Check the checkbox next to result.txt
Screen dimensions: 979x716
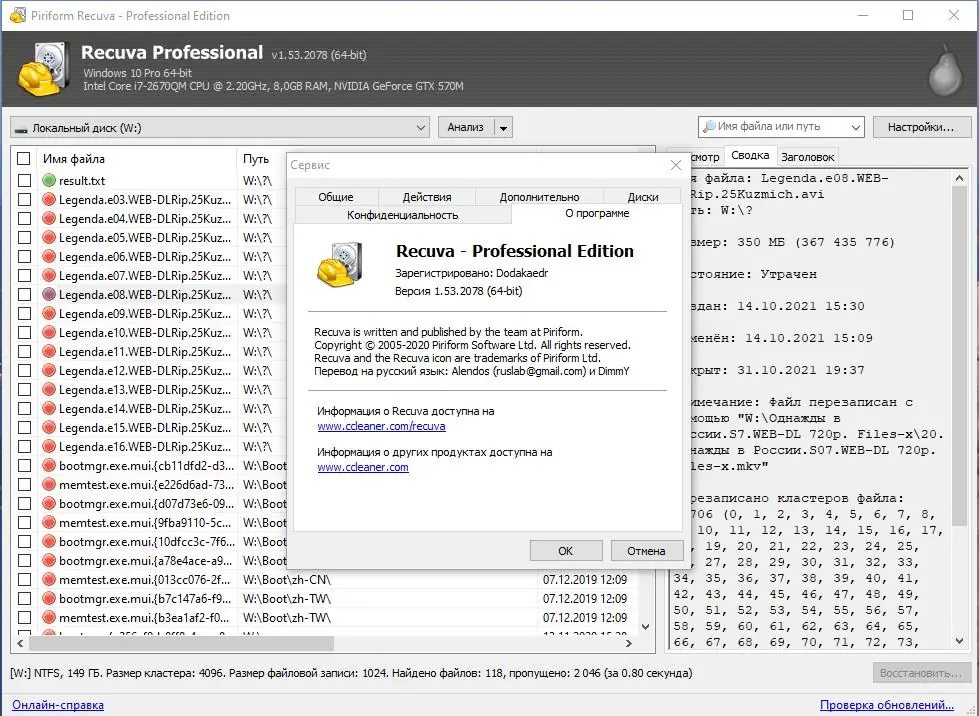click(x=25, y=180)
